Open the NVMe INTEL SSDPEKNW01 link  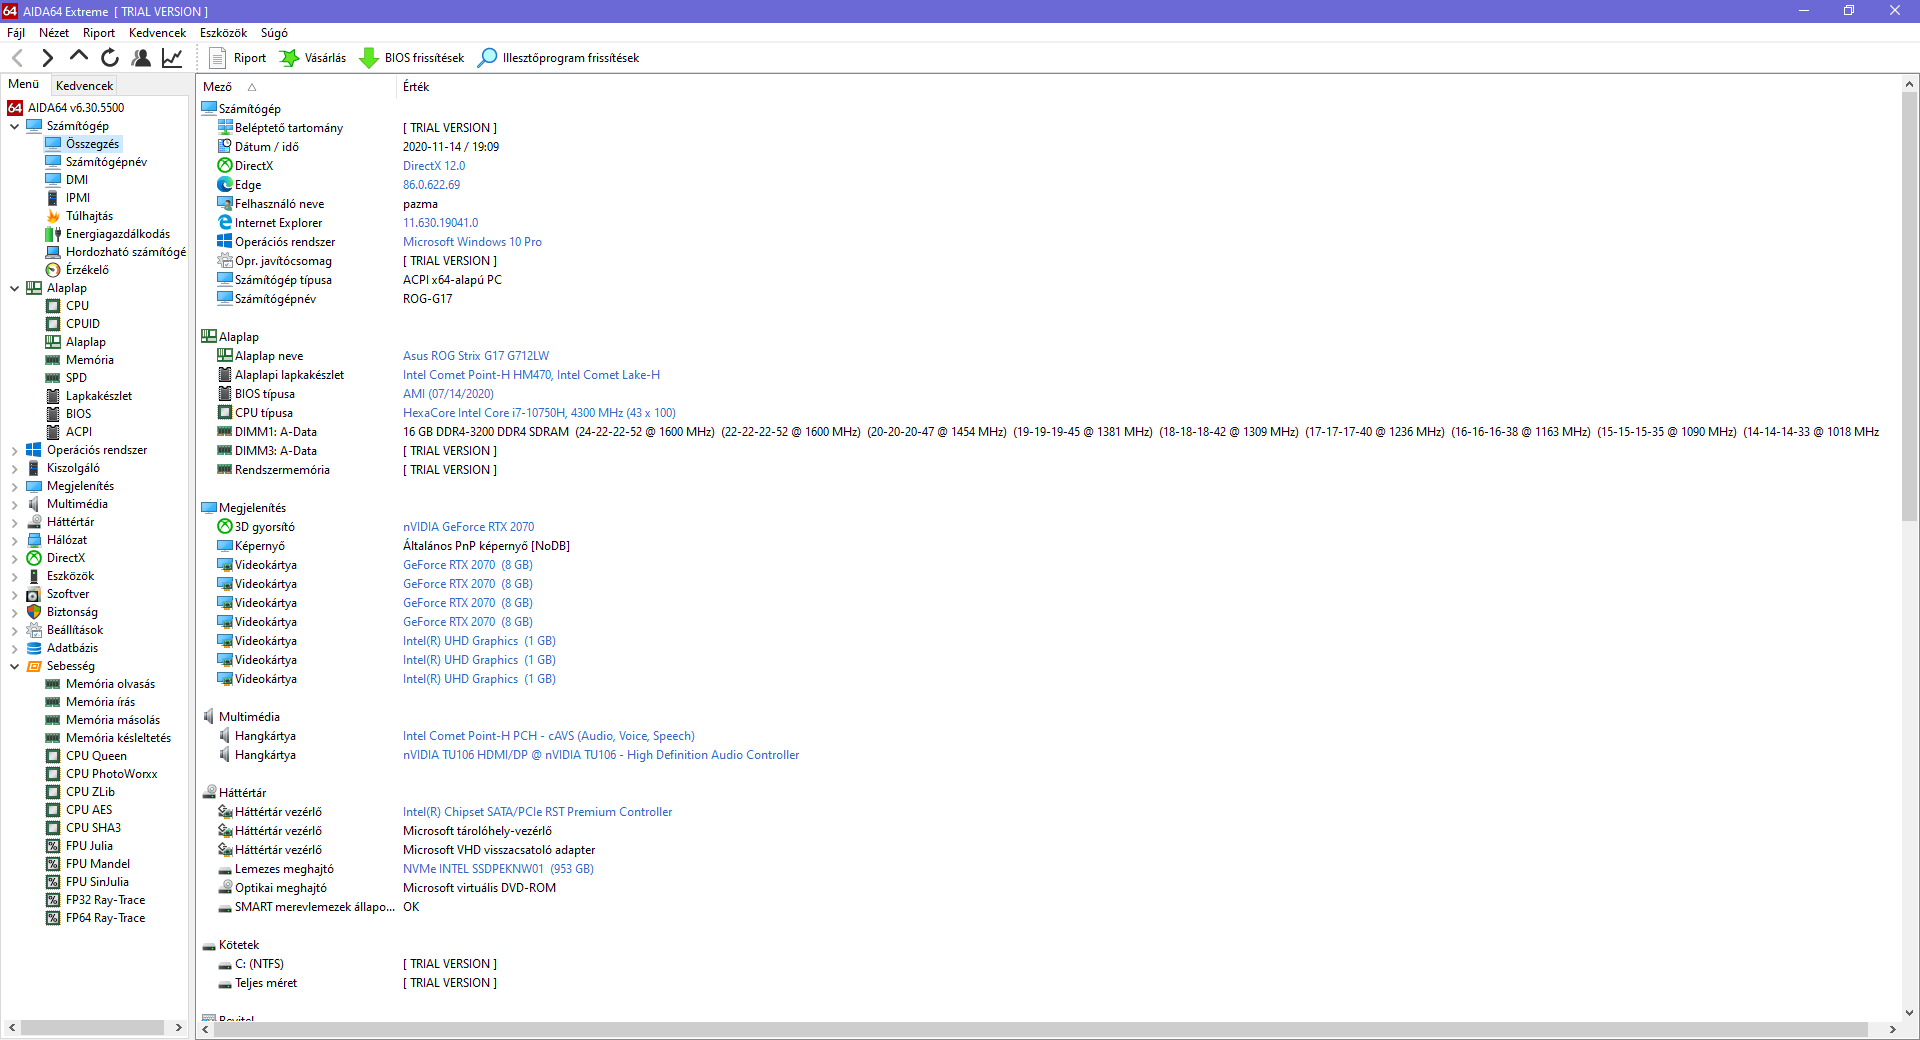498,869
